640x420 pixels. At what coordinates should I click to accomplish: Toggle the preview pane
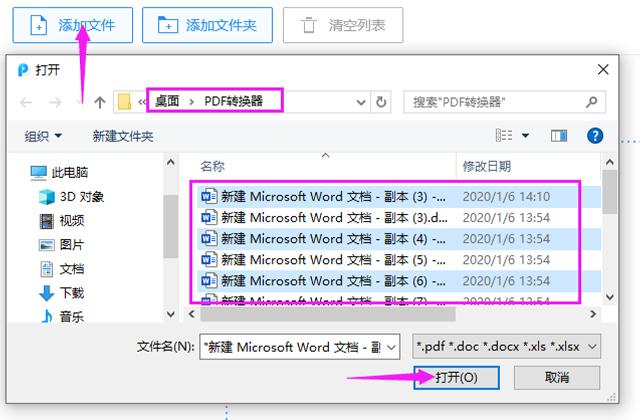coord(559,136)
